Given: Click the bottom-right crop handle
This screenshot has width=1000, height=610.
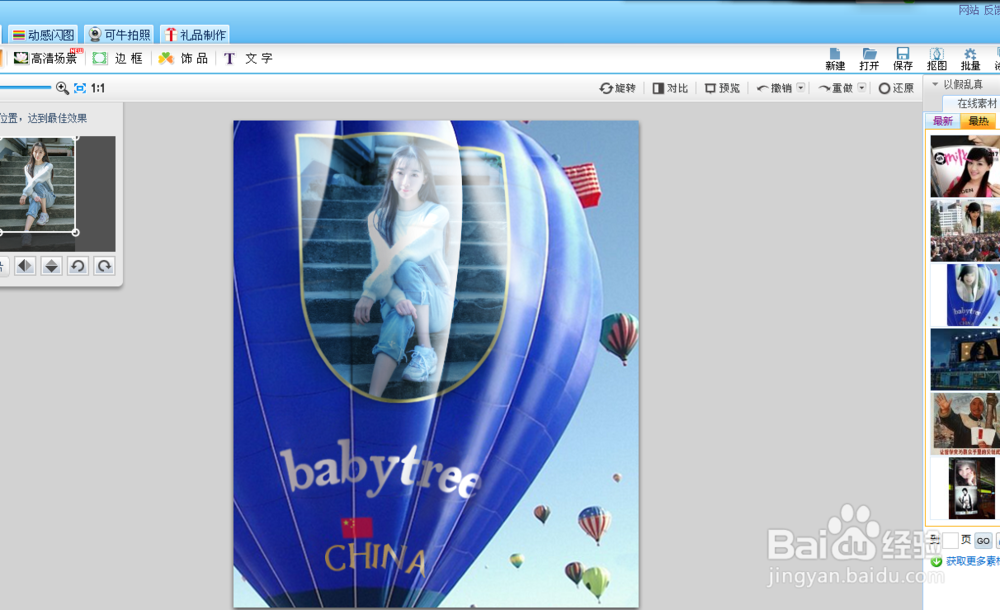Looking at the screenshot, I should [x=75, y=232].
